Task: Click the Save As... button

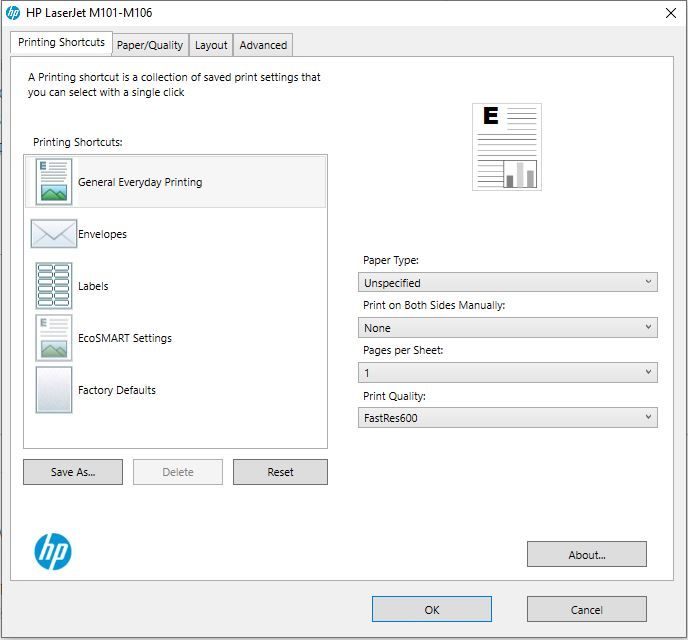Action: pyautogui.click(x=73, y=472)
